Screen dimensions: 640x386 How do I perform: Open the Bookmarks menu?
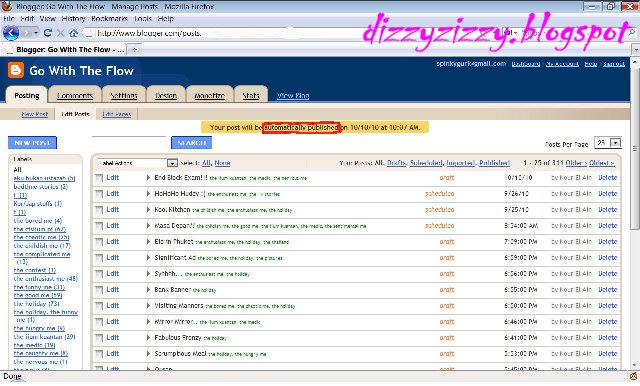click(109, 19)
